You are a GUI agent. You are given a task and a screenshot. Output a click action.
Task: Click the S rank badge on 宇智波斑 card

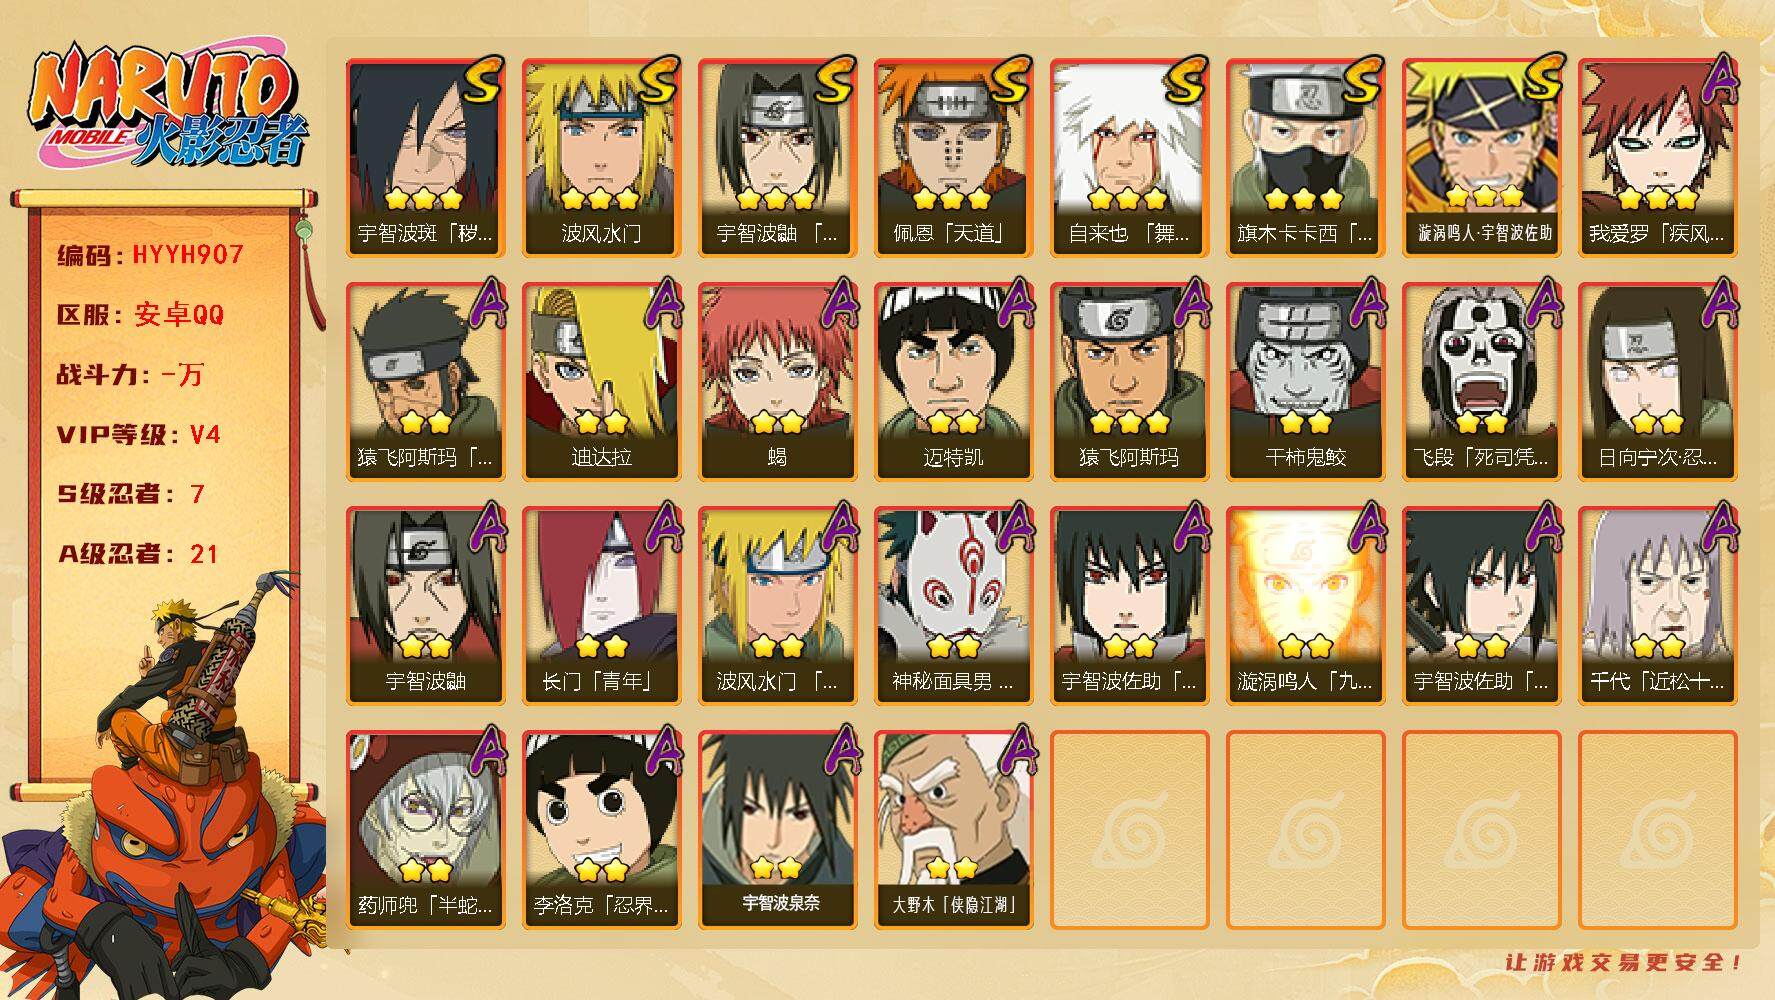(x=481, y=80)
